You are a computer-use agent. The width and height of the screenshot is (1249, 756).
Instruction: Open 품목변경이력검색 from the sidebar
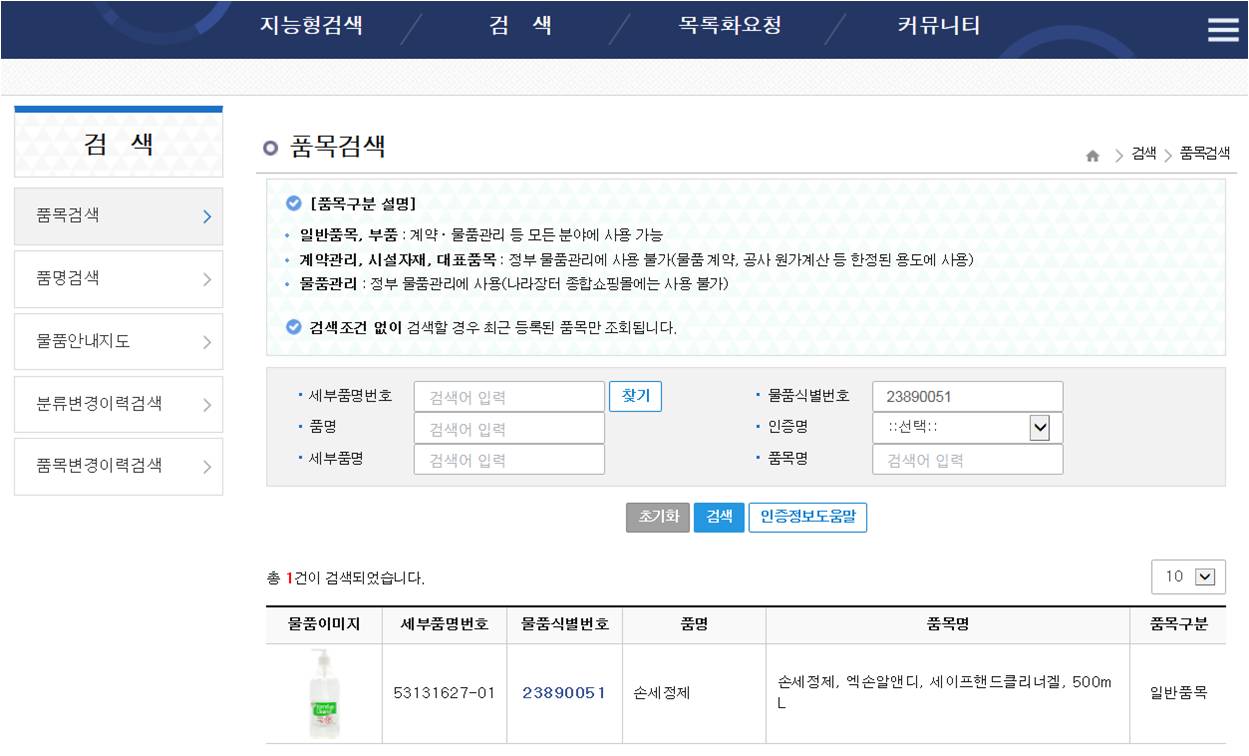(x=118, y=466)
